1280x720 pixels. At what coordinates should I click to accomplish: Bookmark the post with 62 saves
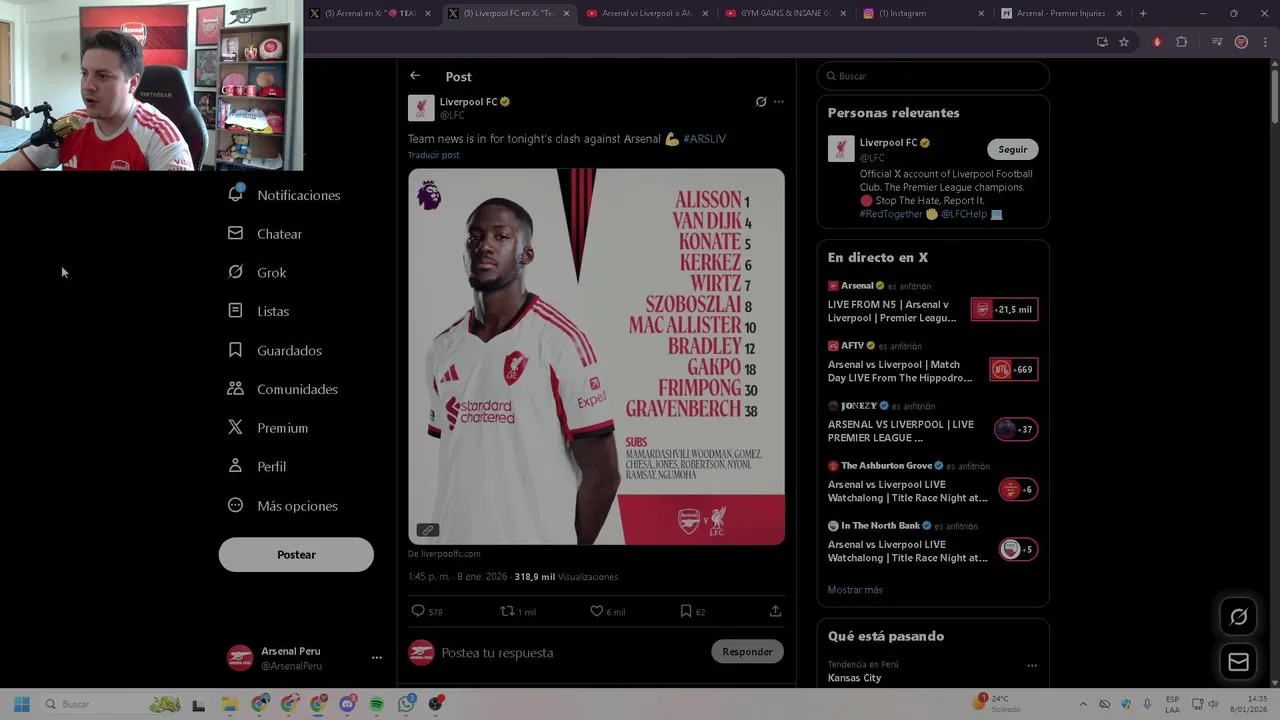coord(686,611)
